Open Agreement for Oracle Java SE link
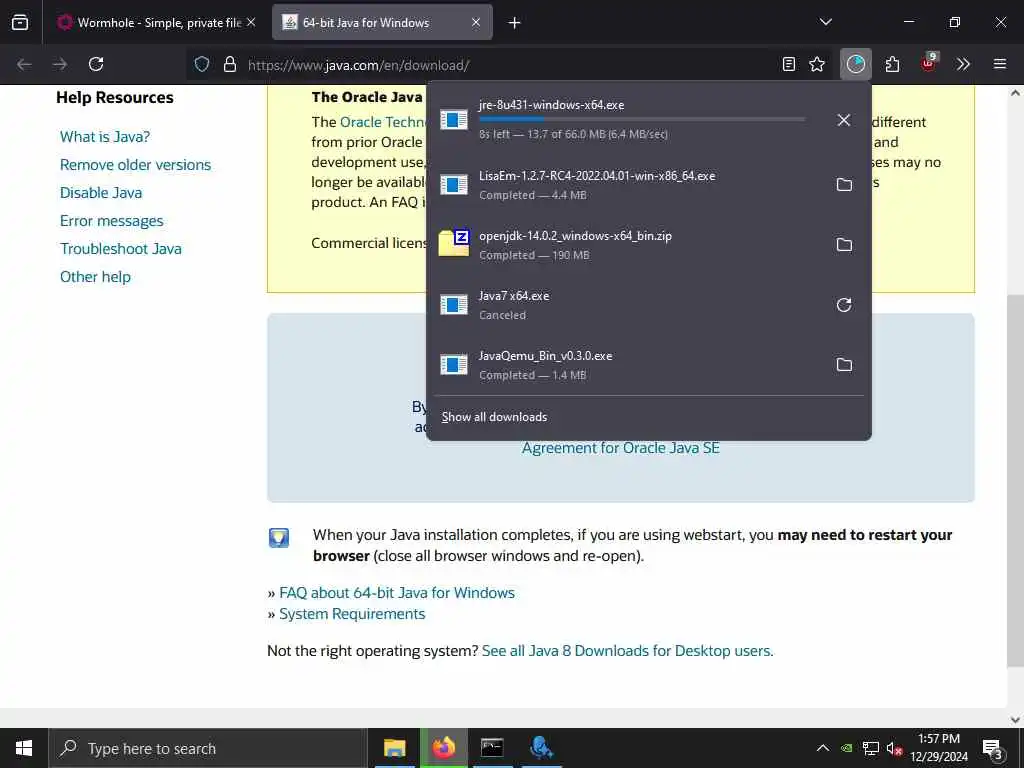Viewport: 1024px width, 768px height. tap(620, 448)
